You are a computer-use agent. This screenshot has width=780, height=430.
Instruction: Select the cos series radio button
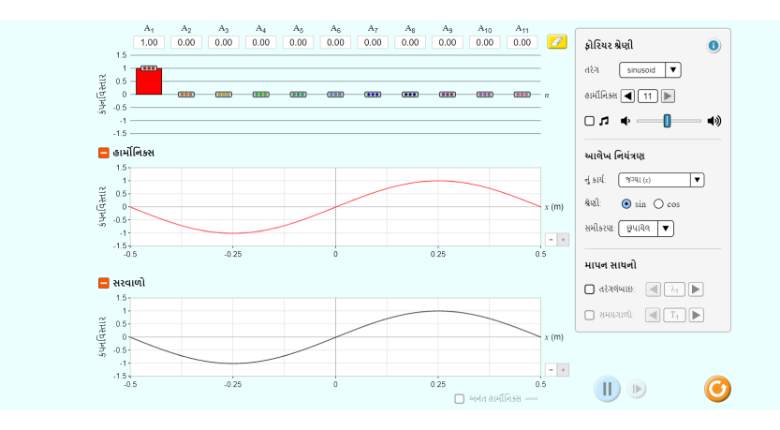pos(658,204)
